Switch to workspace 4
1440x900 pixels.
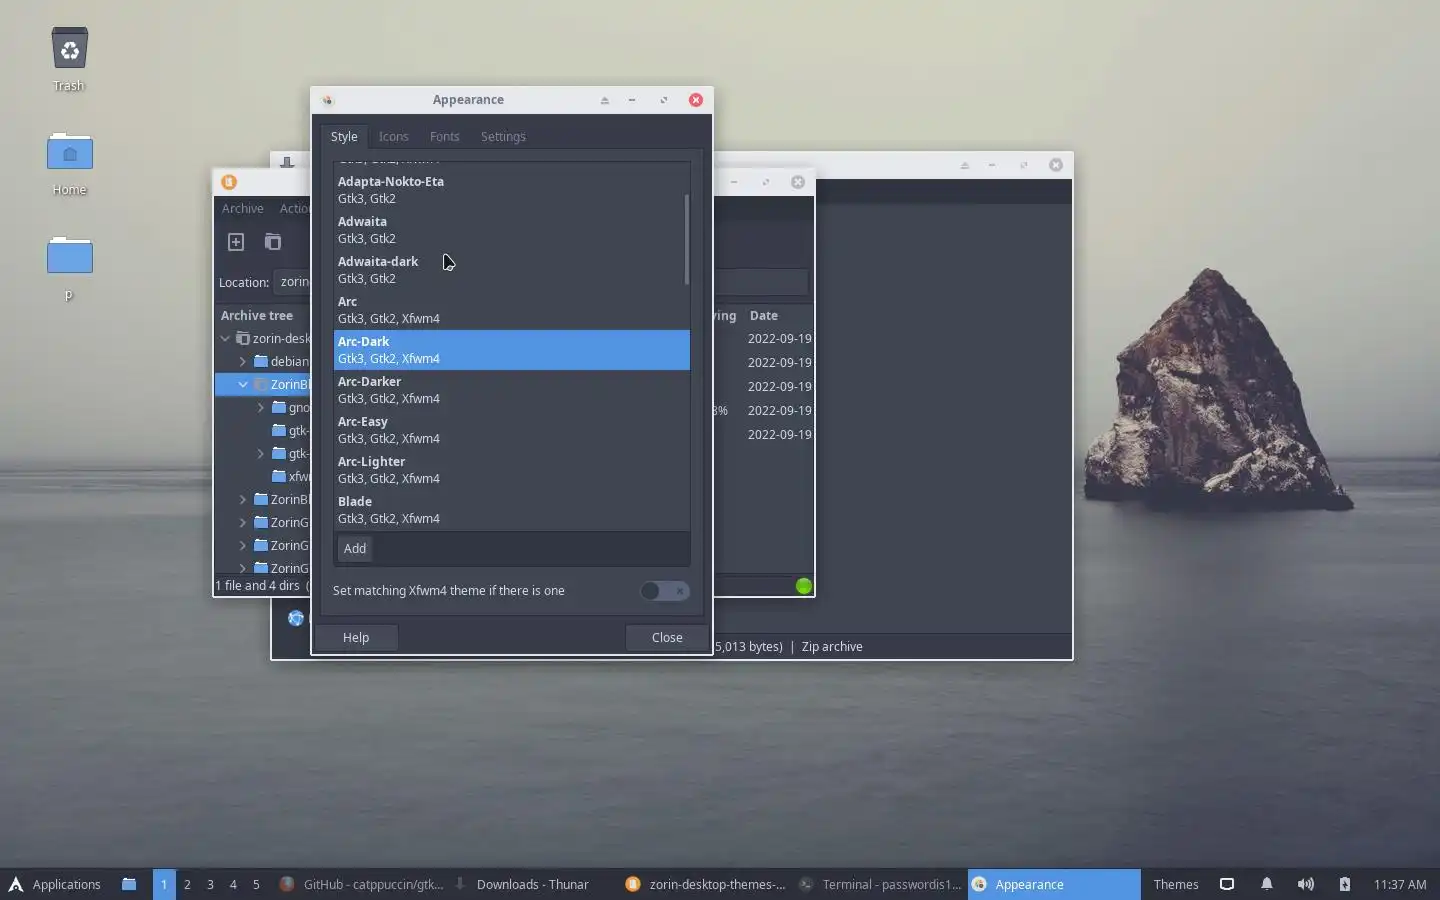coord(233,884)
